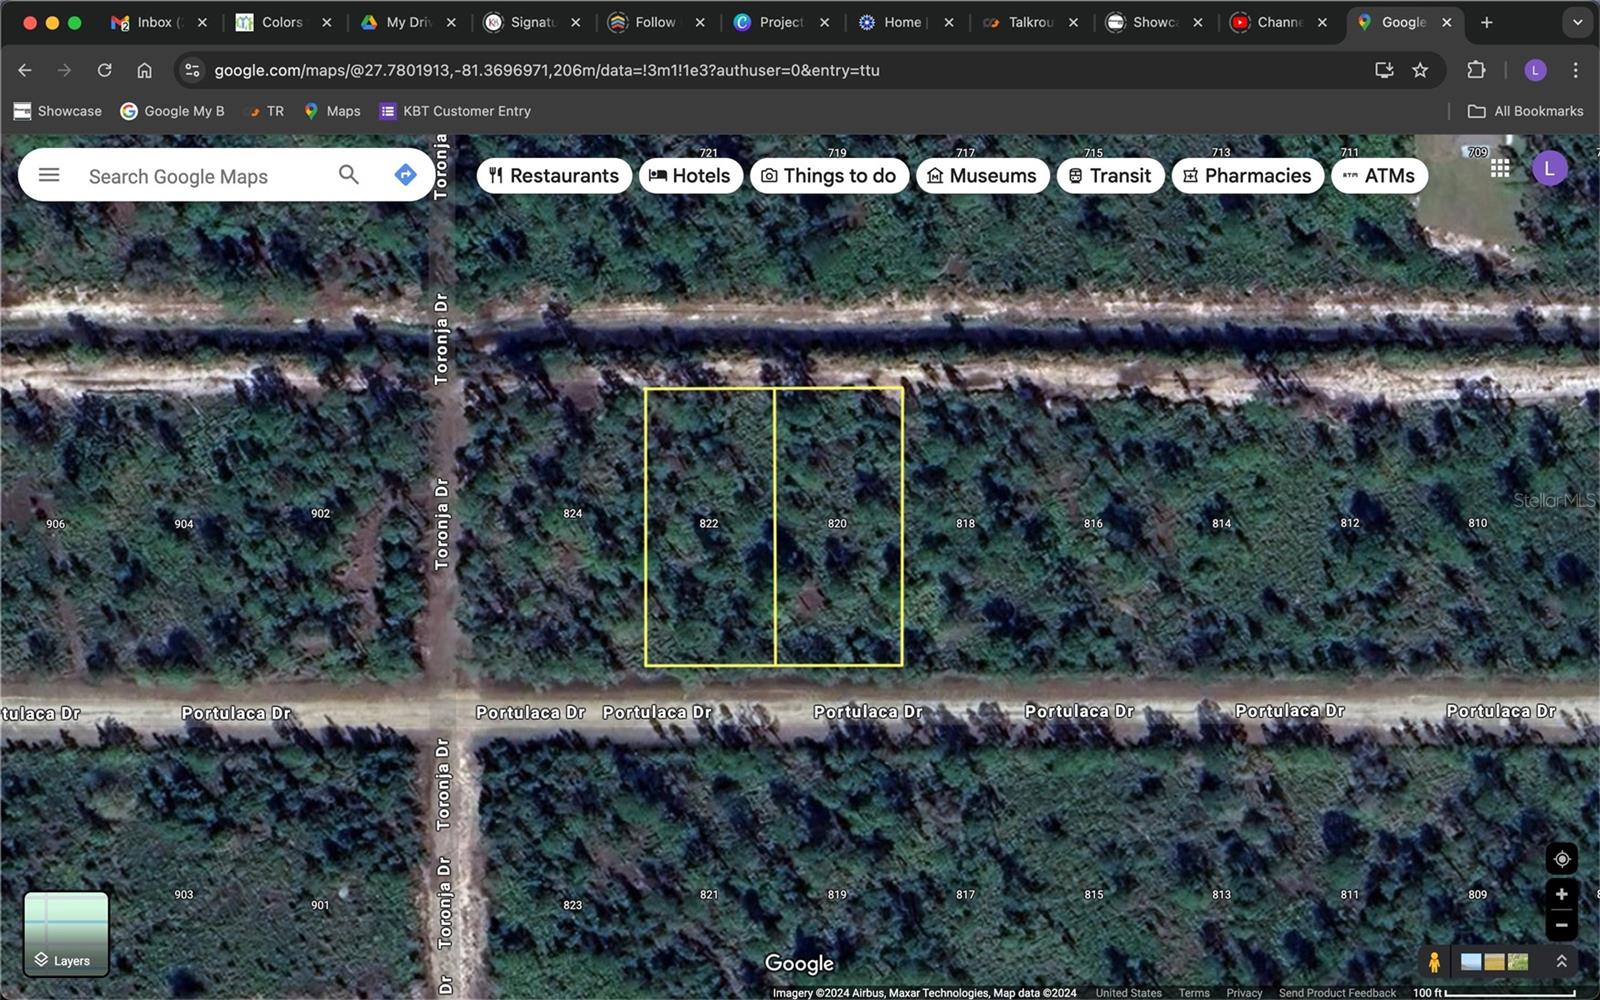The image size is (1600, 1000).
Task: Switch to the YouTube Channel tab
Action: tap(1275, 21)
